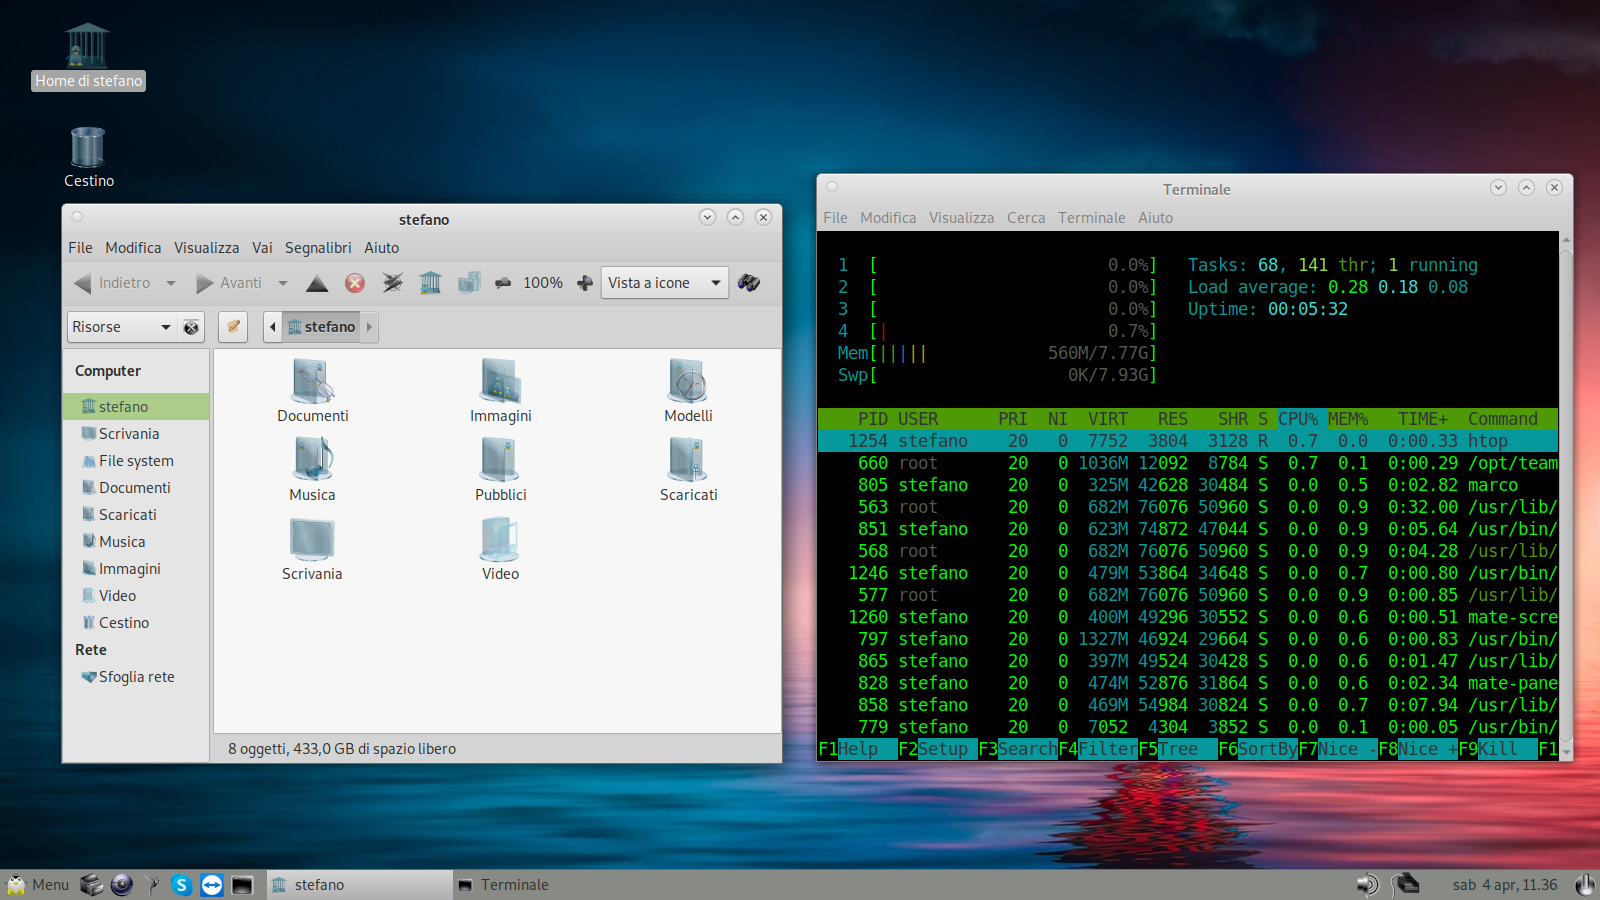Open the Cerca menu in Terminale
Image resolution: width=1600 pixels, height=900 pixels.
pyautogui.click(x=1026, y=218)
